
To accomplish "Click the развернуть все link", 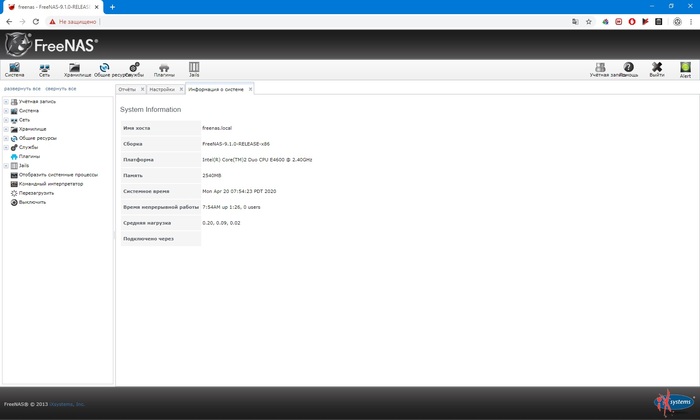I will [22, 89].
